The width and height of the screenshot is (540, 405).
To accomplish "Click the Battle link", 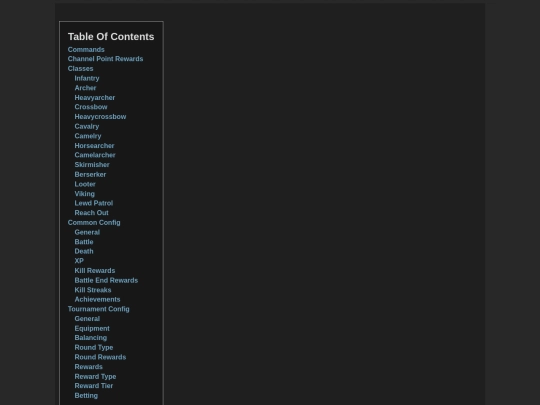I will tap(84, 242).
